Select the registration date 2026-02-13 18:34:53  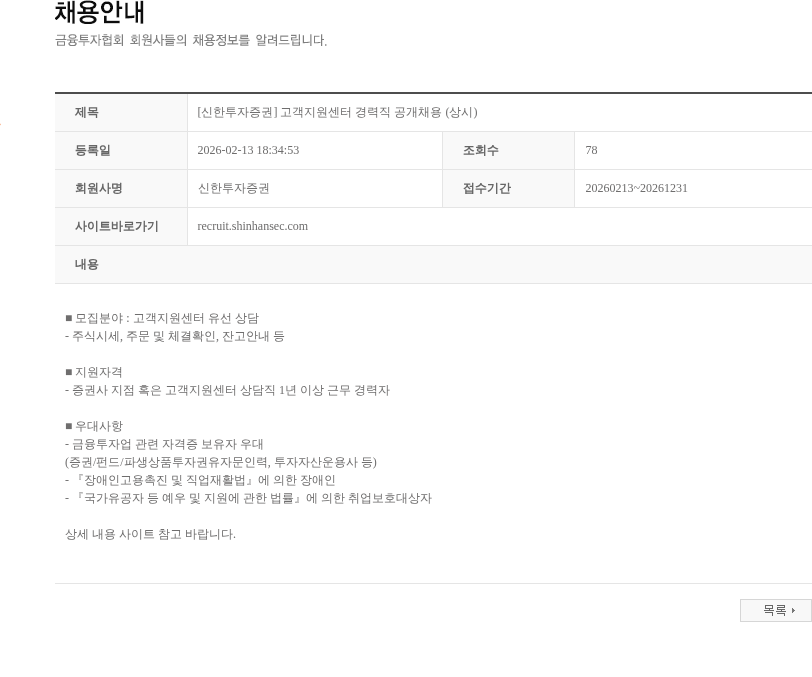coord(248,150)
